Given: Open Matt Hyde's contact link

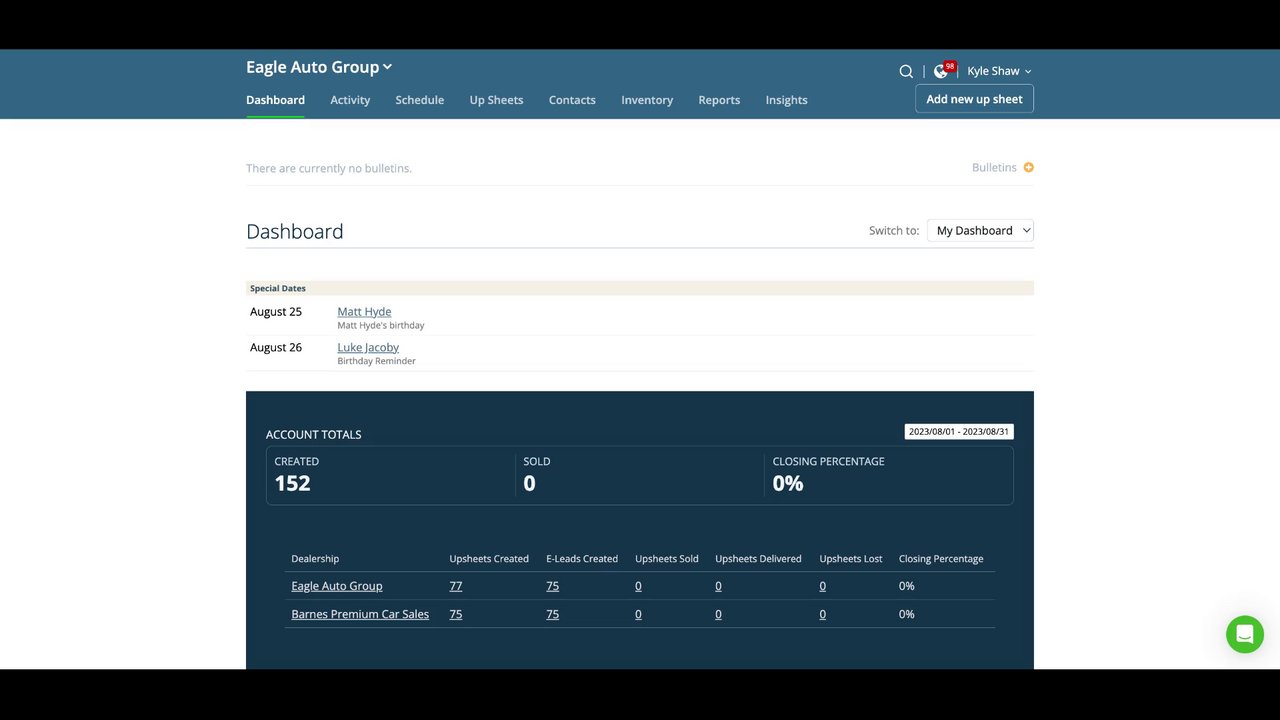Looking at the screenshot, I should (364, 312).
